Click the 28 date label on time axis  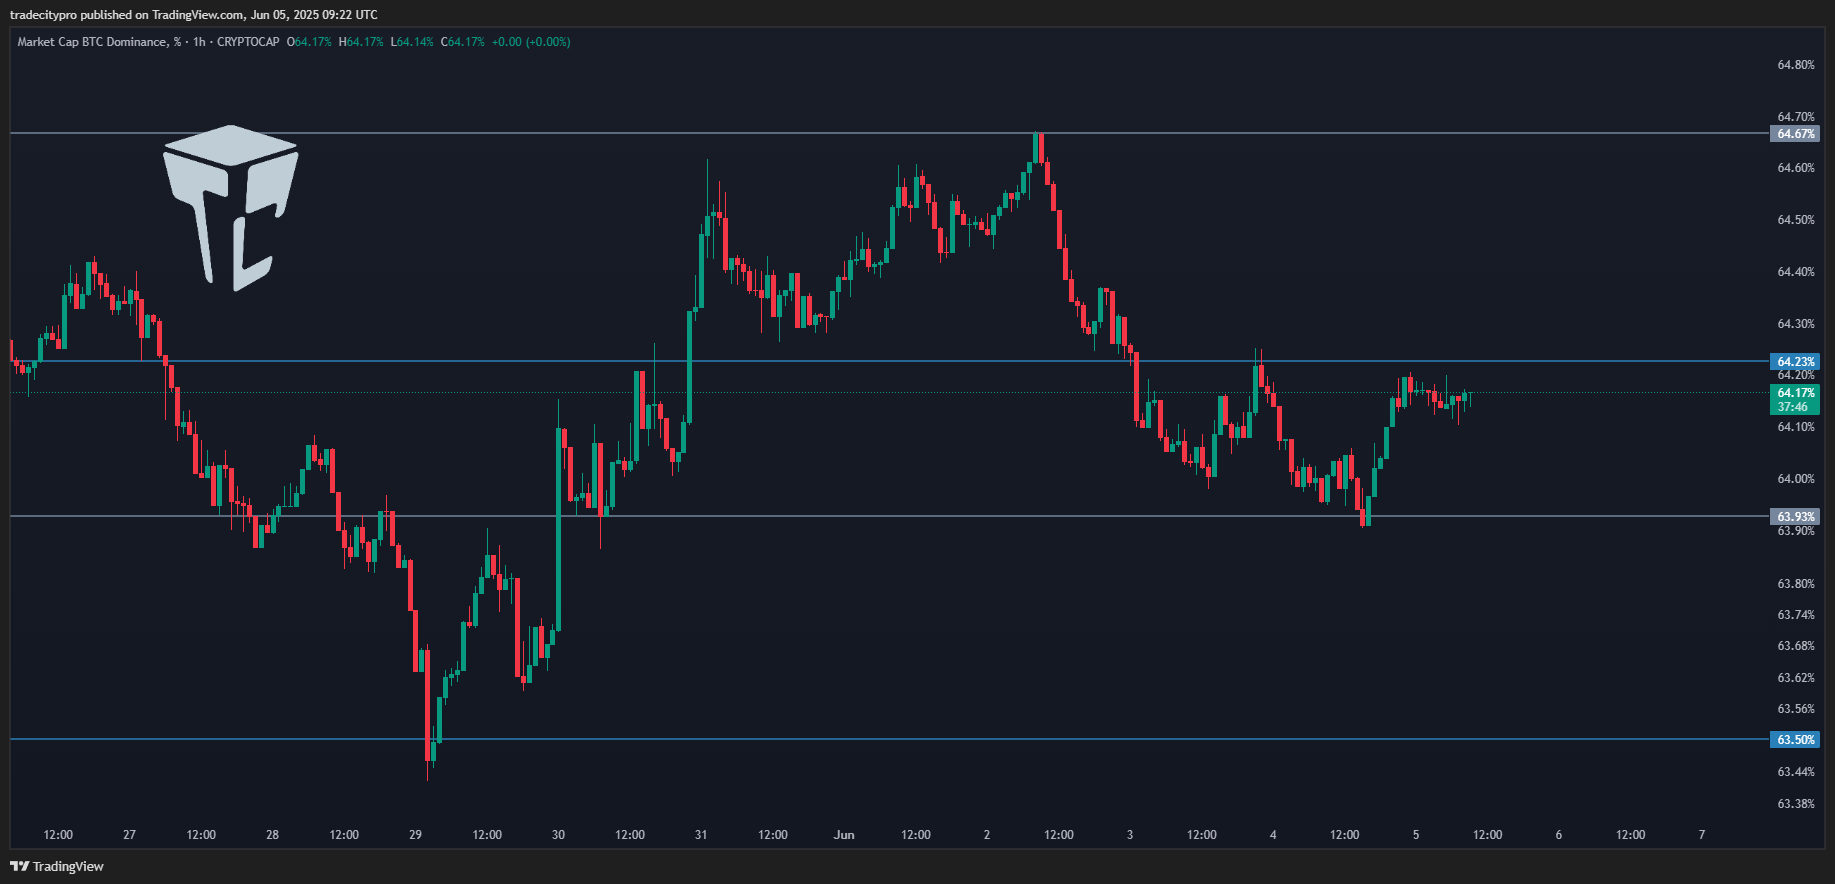272,835
